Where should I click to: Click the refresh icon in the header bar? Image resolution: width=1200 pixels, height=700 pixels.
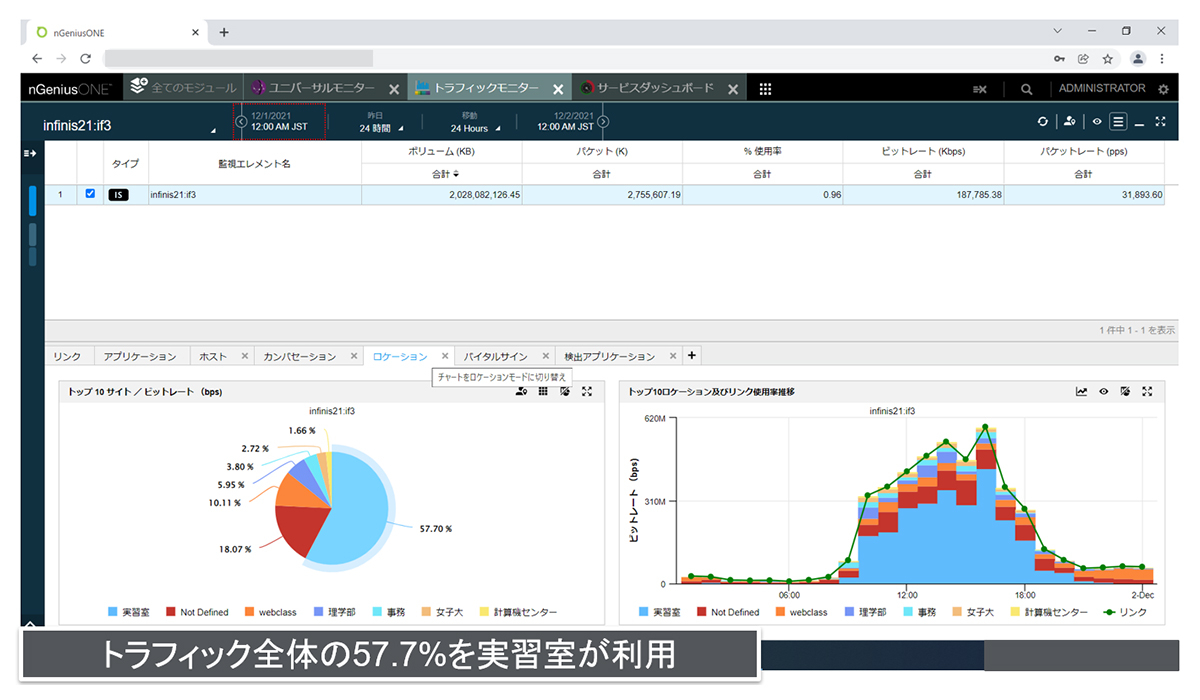click(1043, 121)
